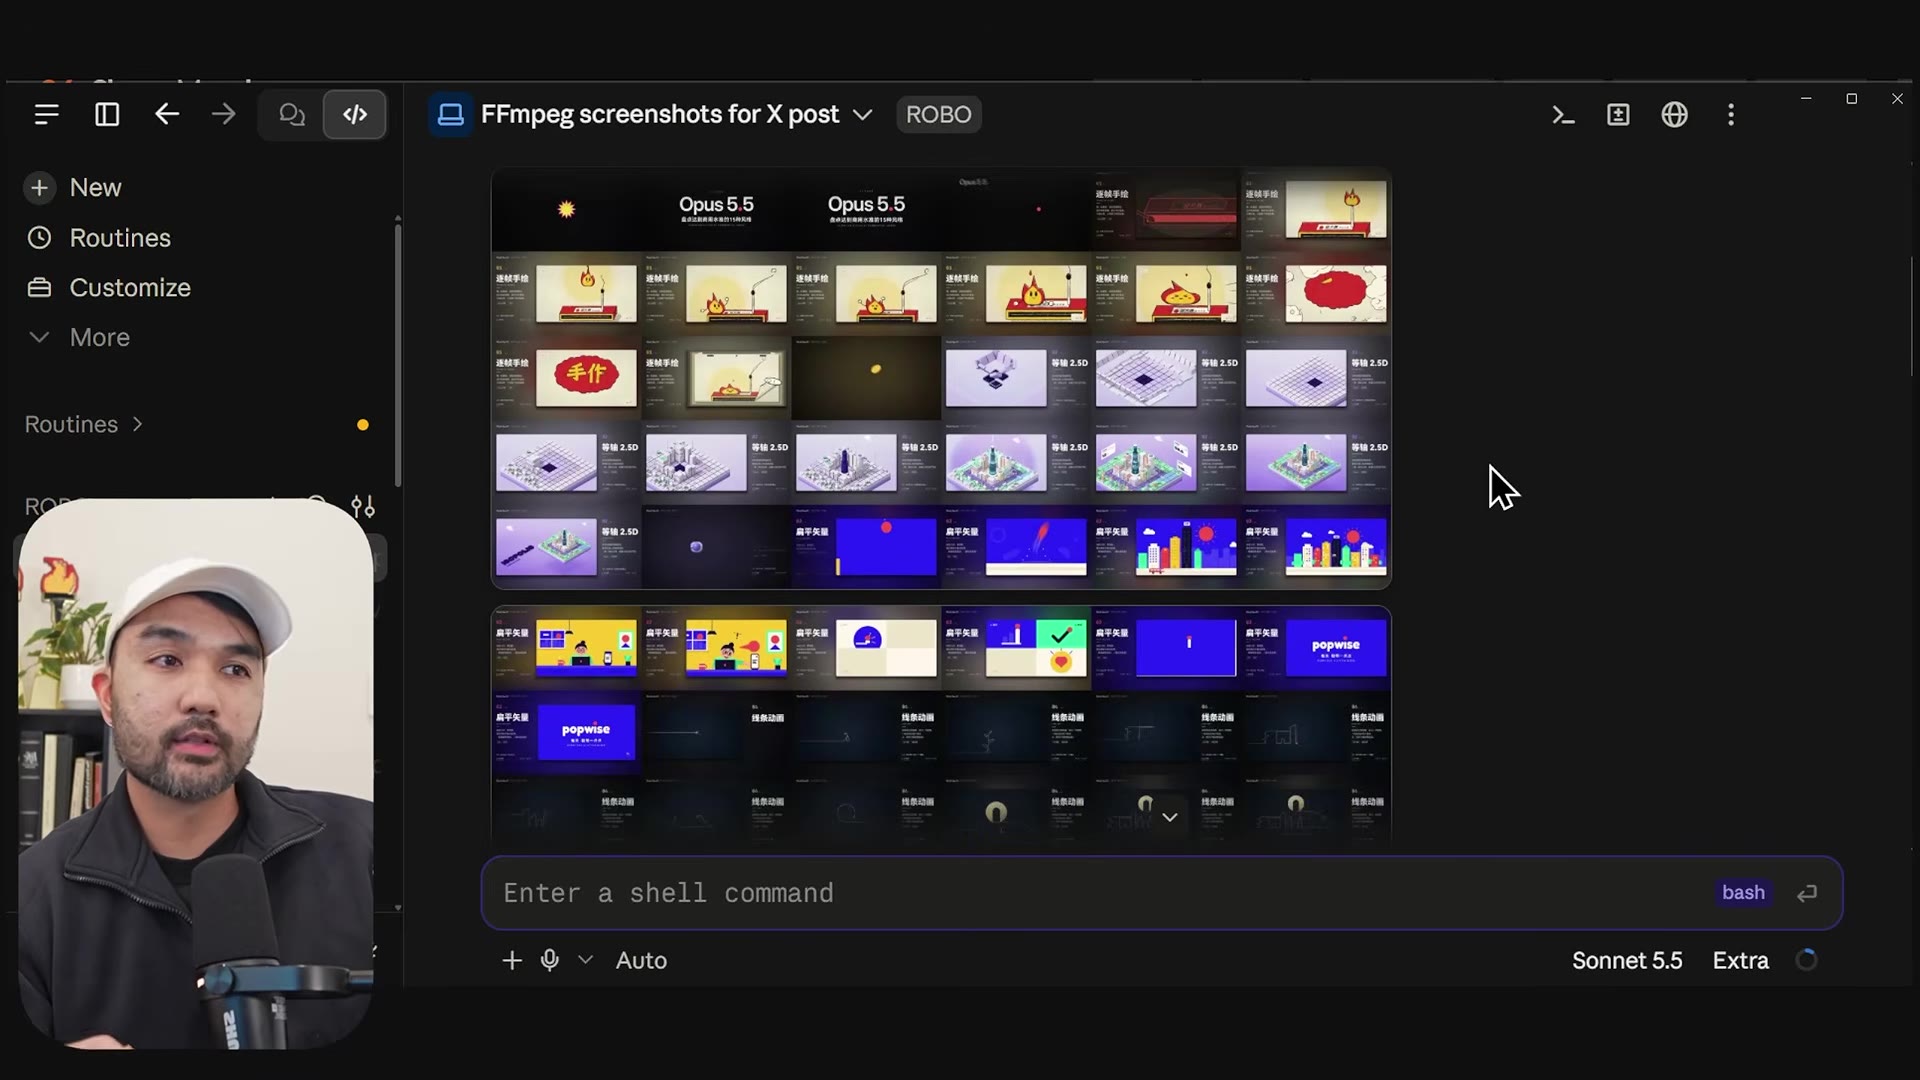Activate the microphone icon
Image resolution: width=1920 pixels, height=1080 pixels.
coord(549,961)
